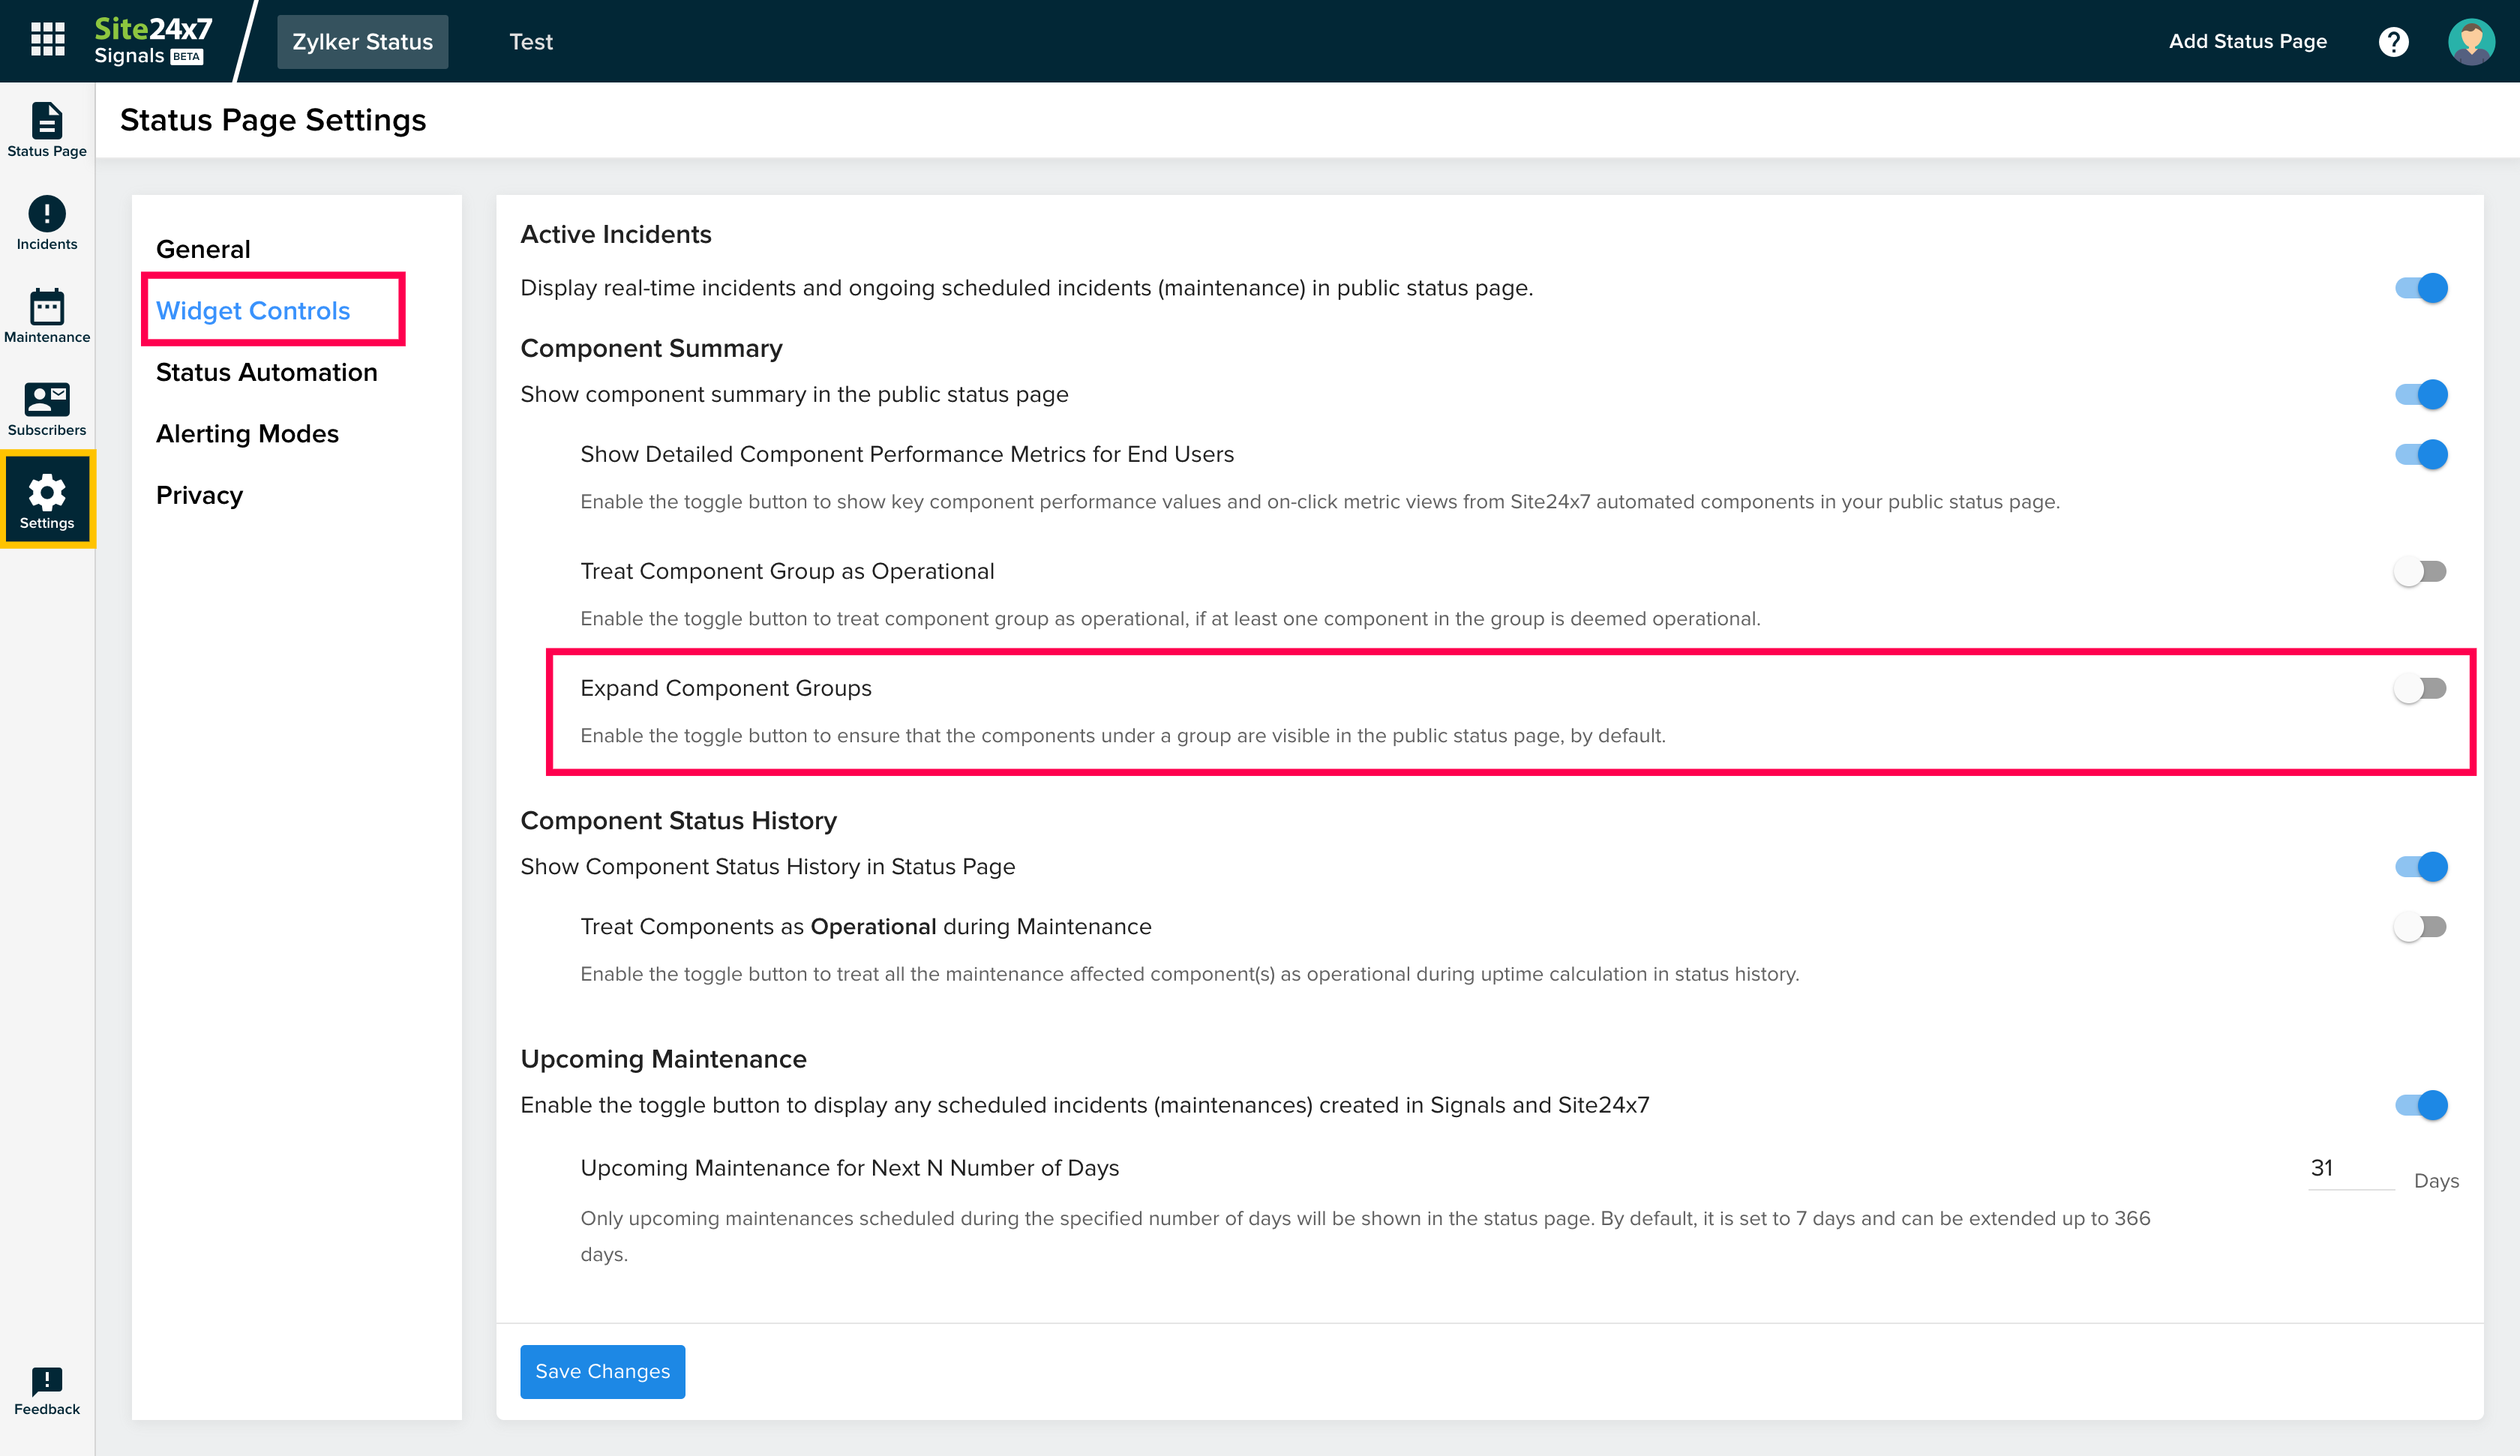Turn on Treat Component Group as Operational
This screenshot has width=2520, height=1456.
2420,571
